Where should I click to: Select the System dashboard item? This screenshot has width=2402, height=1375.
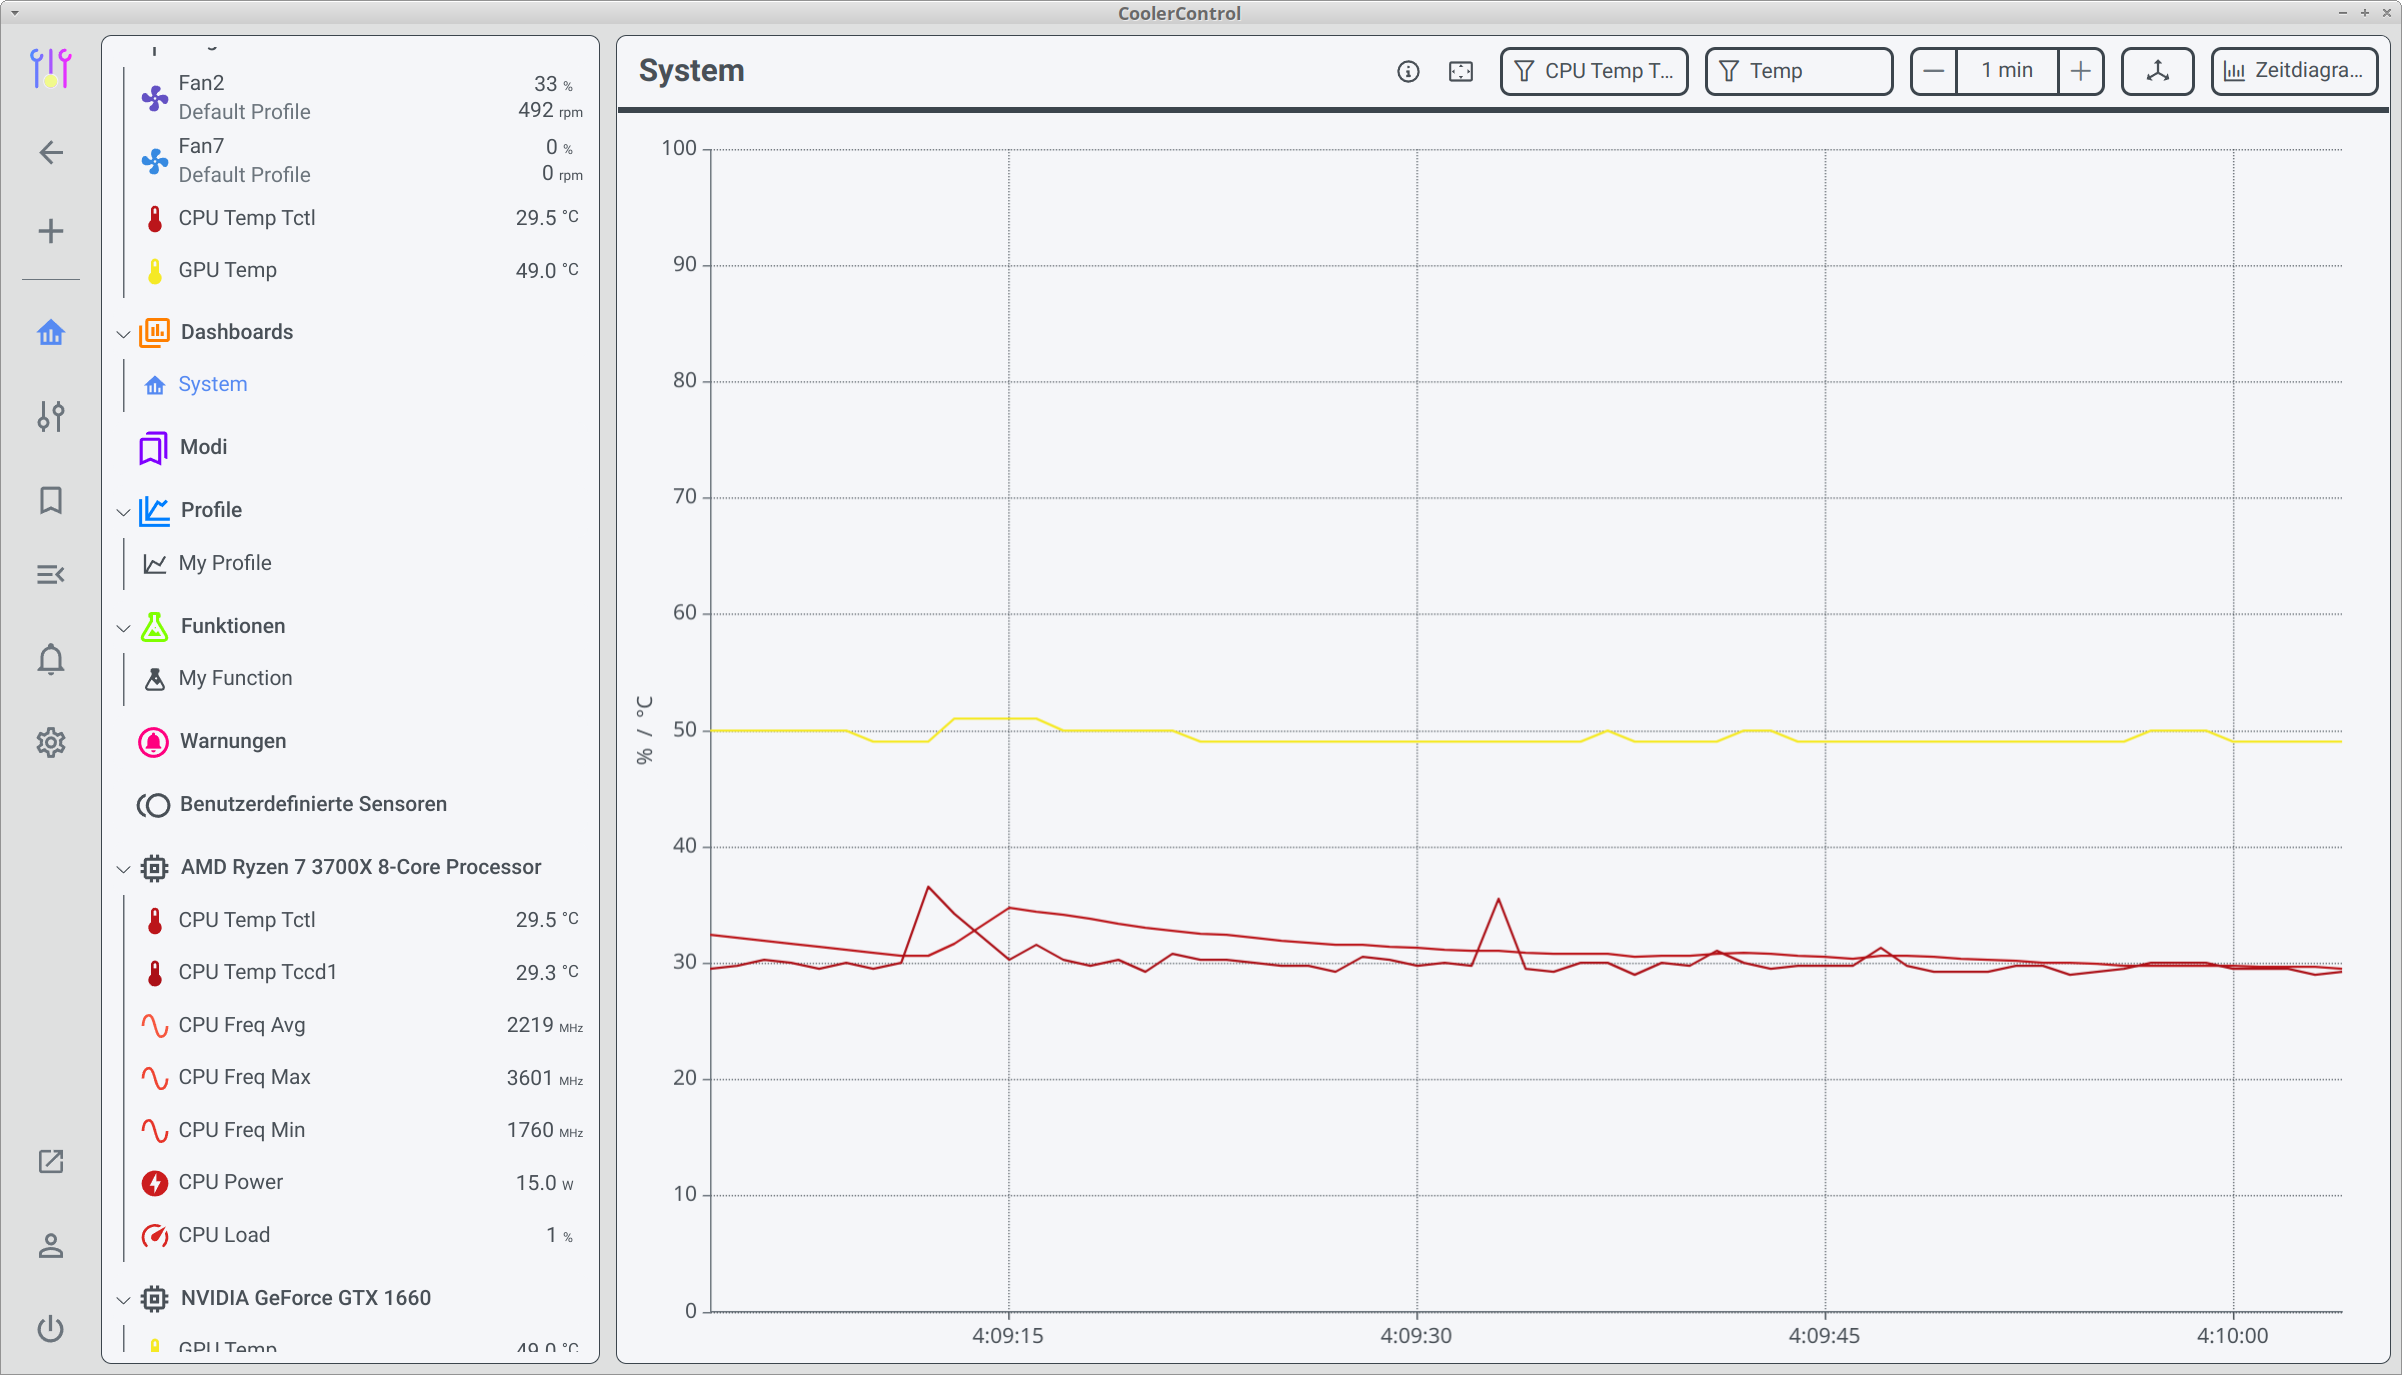[212, 384]
